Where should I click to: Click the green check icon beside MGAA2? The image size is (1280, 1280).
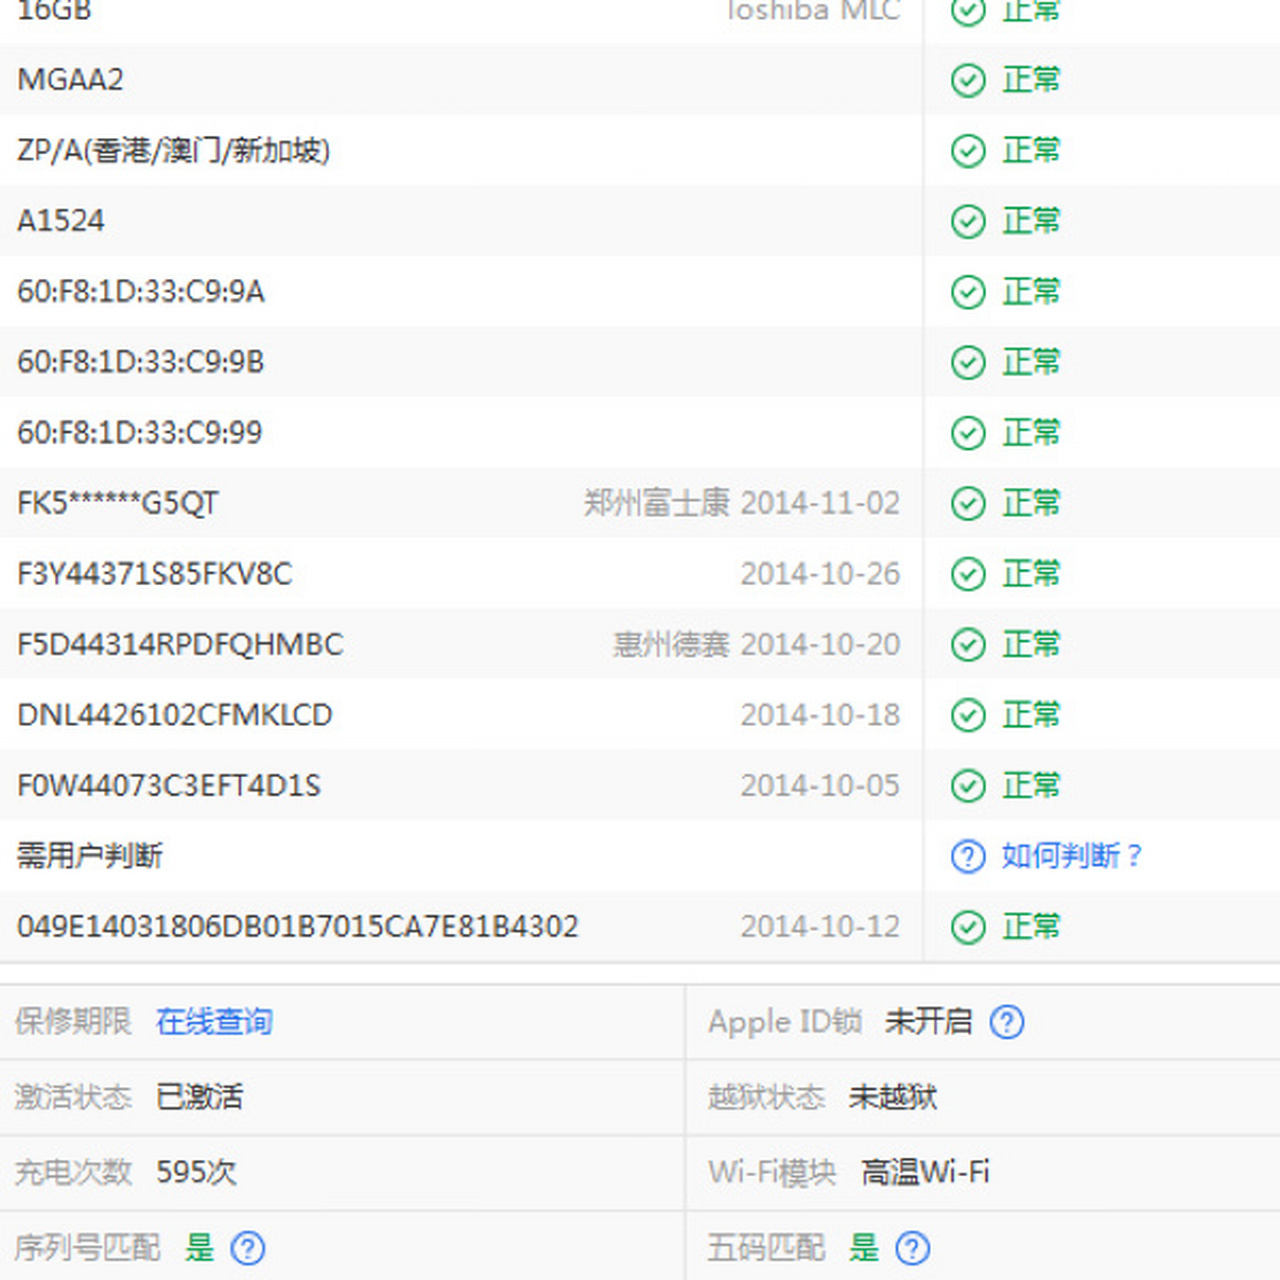(967, 80)
